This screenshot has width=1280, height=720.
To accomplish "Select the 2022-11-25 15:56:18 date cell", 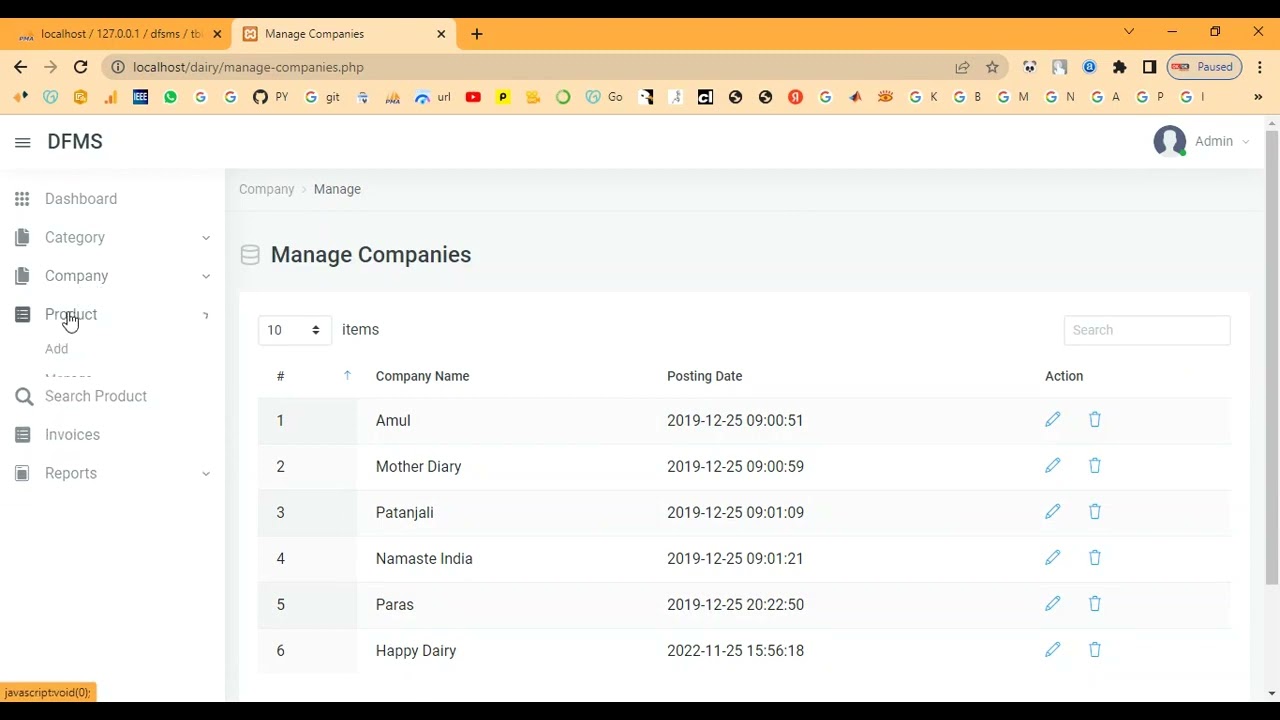I will [x=735, y=651].
